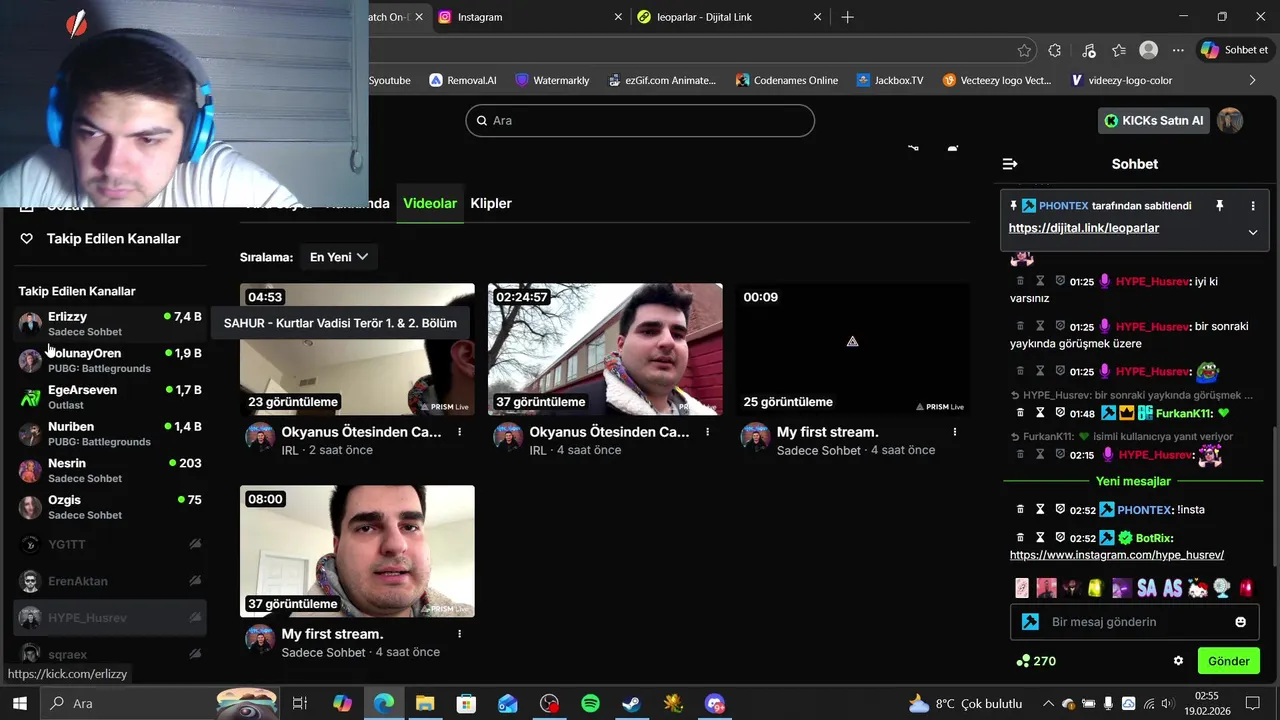Screen dimensions: 1280x720
Task: Collapse the Sohbet chat panel icon
Action: click(1010, 164)
